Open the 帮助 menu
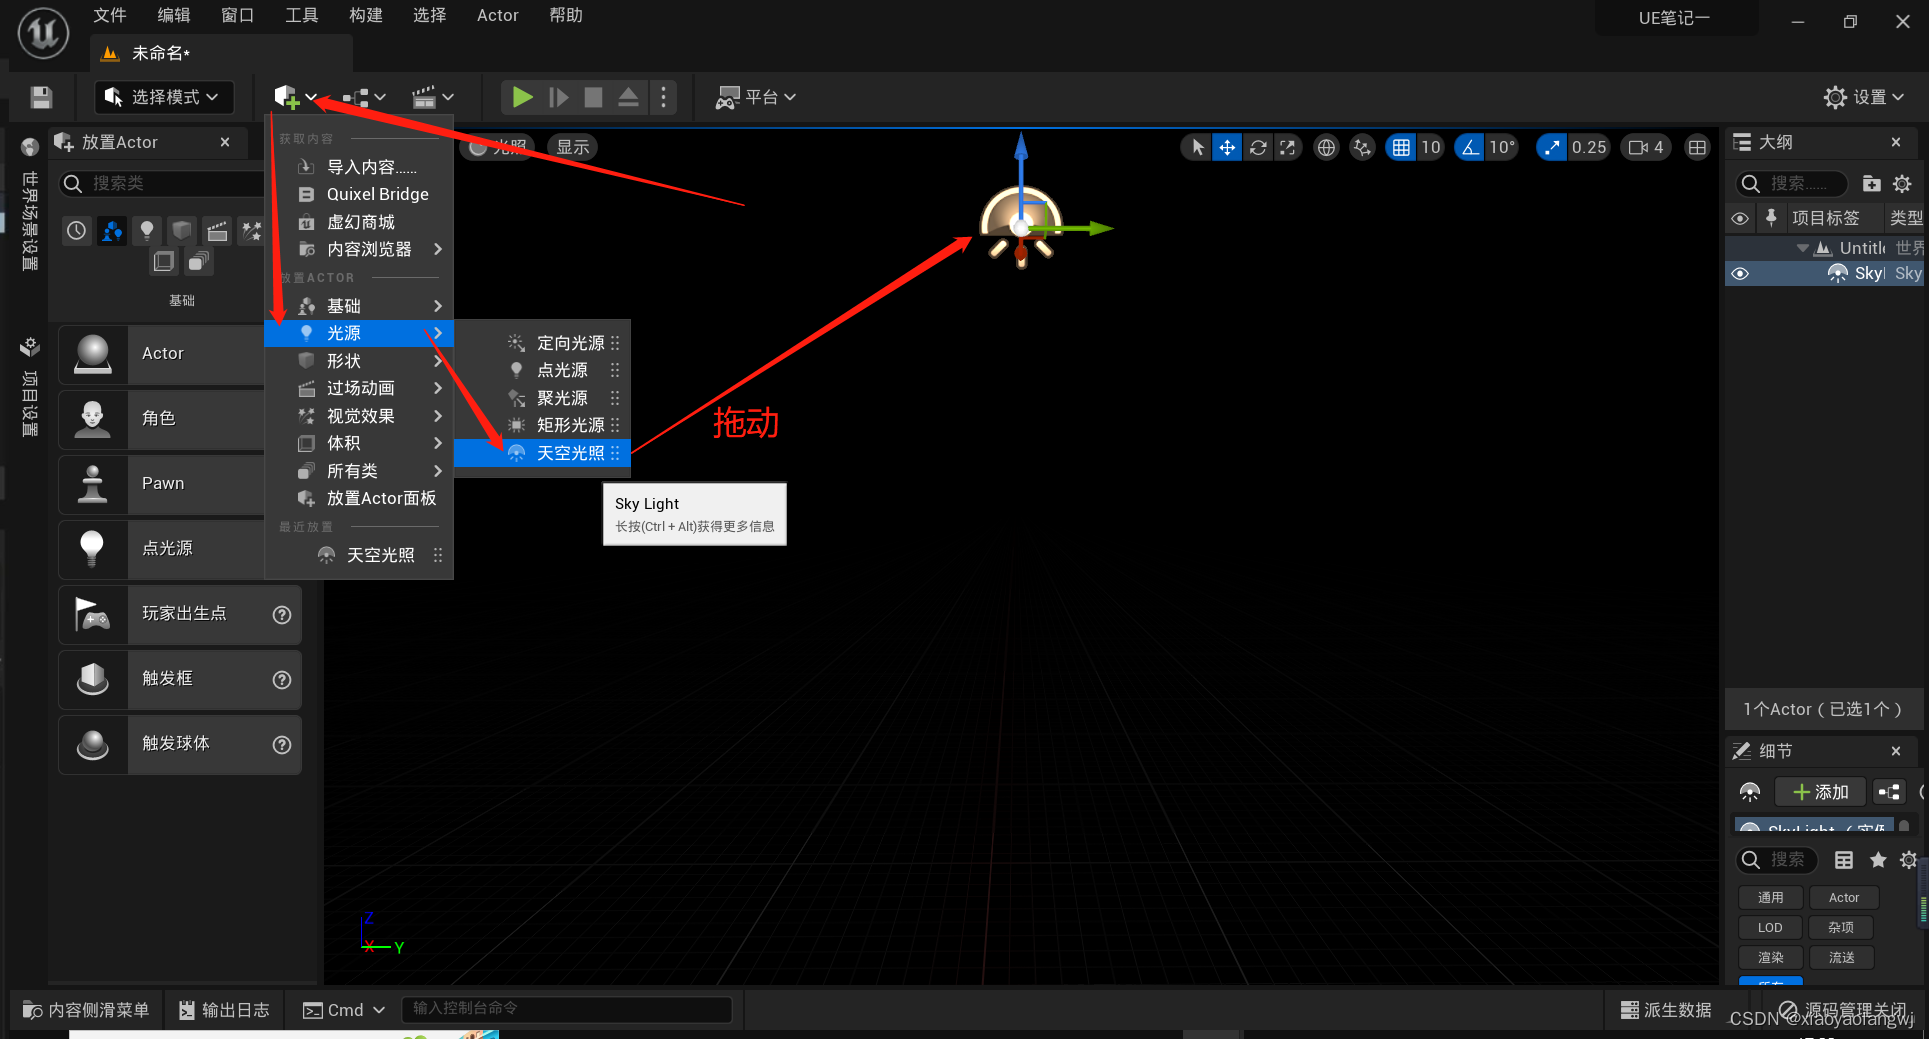The height and width of the screenshot is (1039, 1929). 566,15
